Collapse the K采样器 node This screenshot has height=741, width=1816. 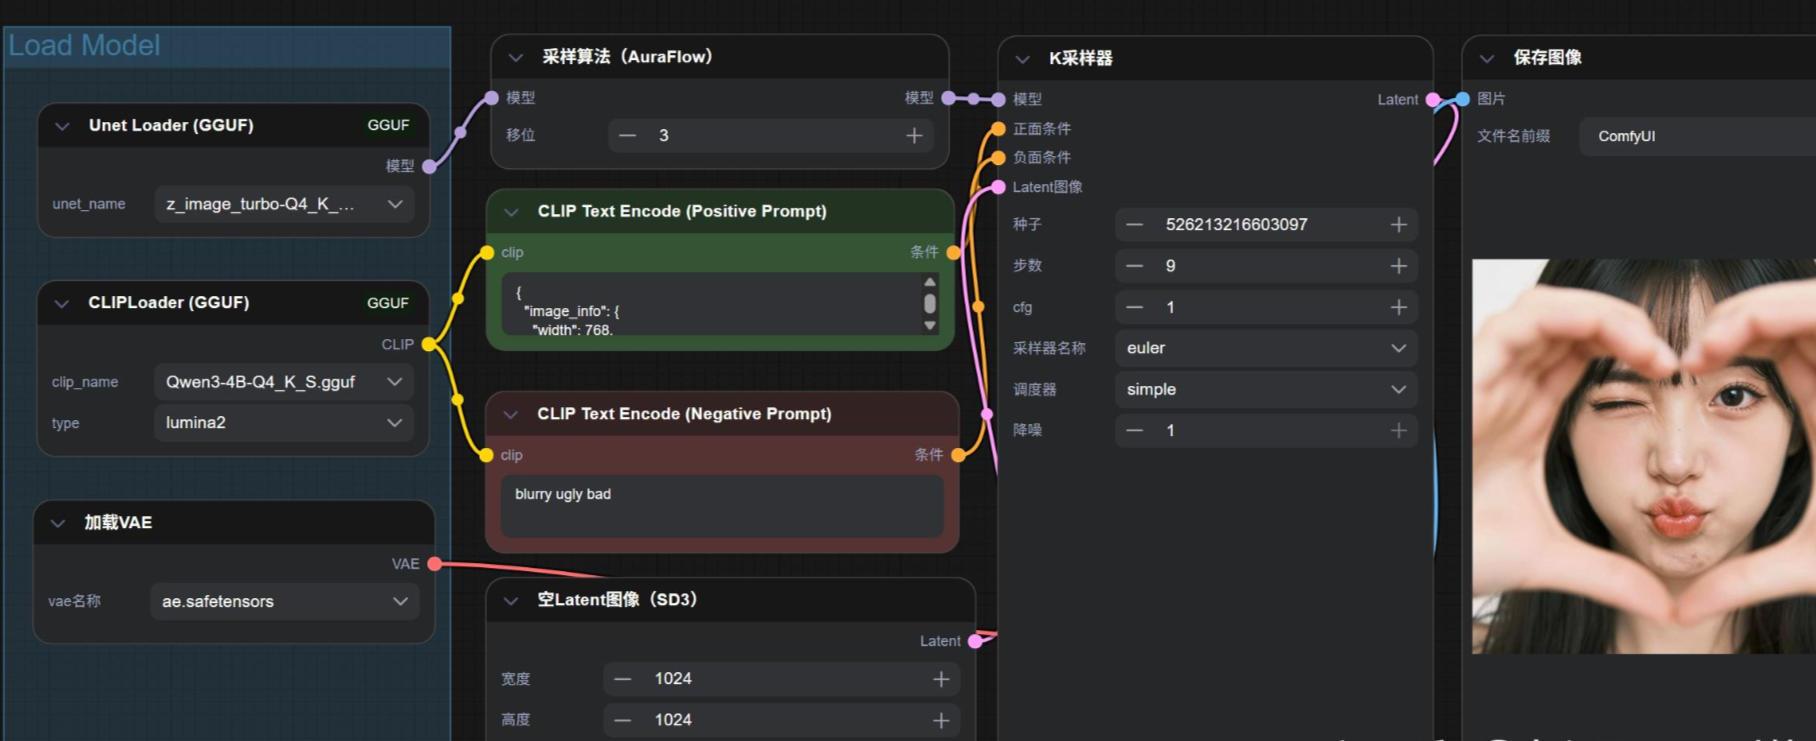point(1022,59)
